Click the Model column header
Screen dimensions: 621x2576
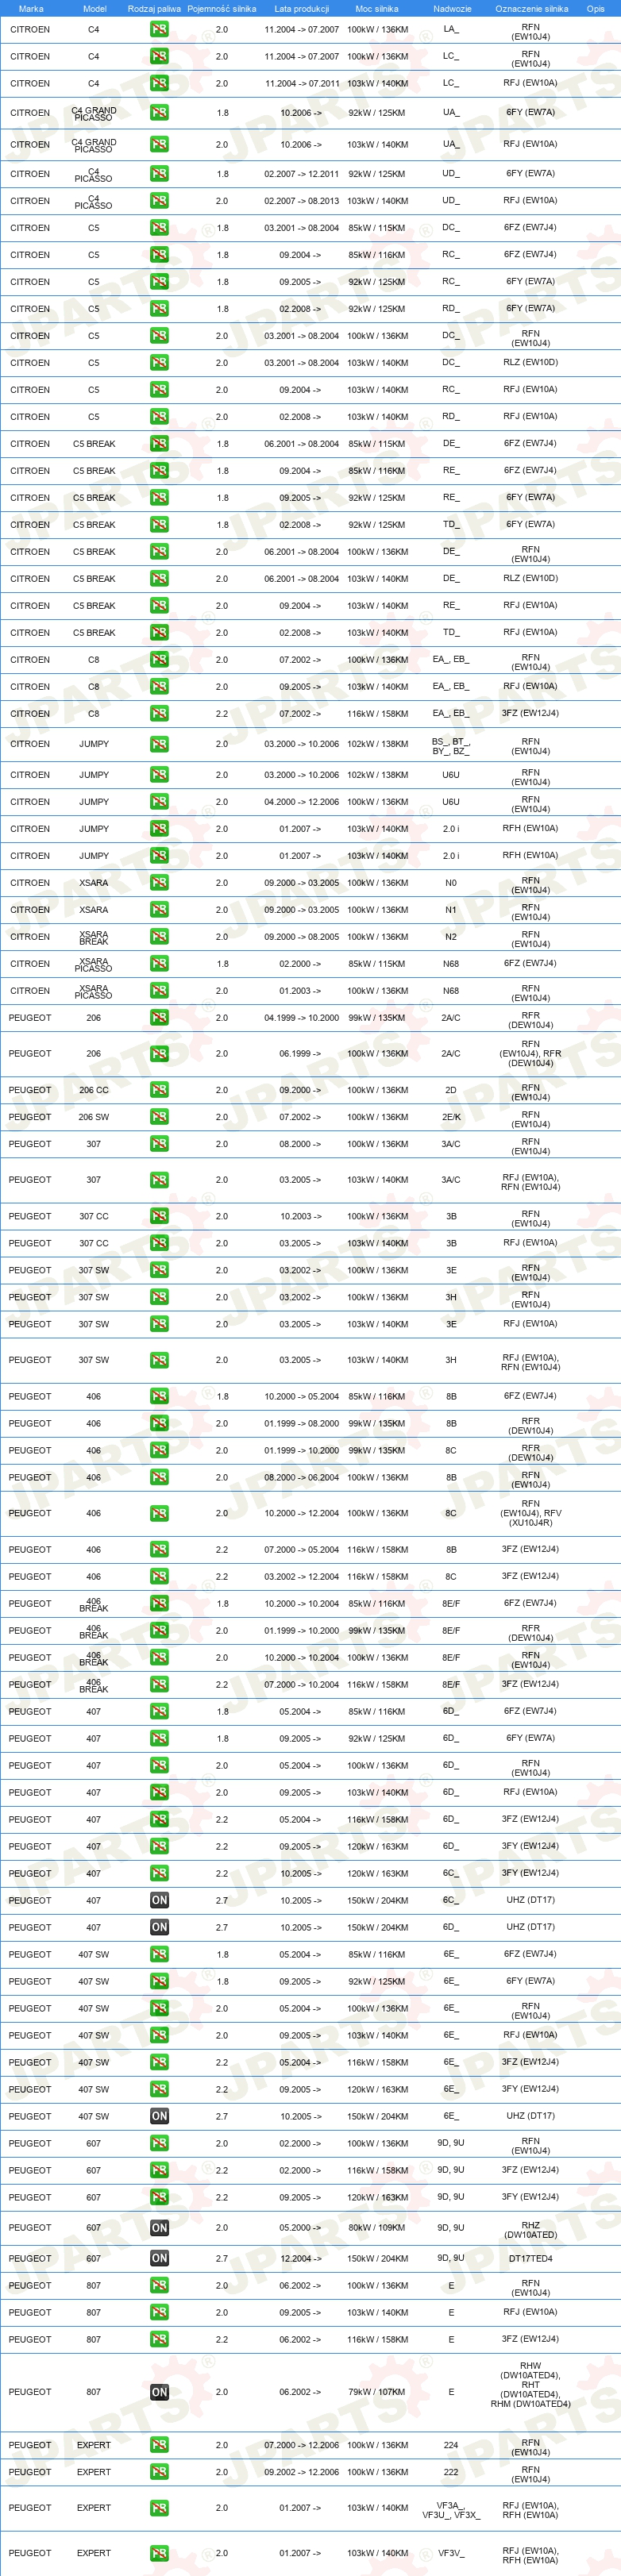tap(94, 8)
